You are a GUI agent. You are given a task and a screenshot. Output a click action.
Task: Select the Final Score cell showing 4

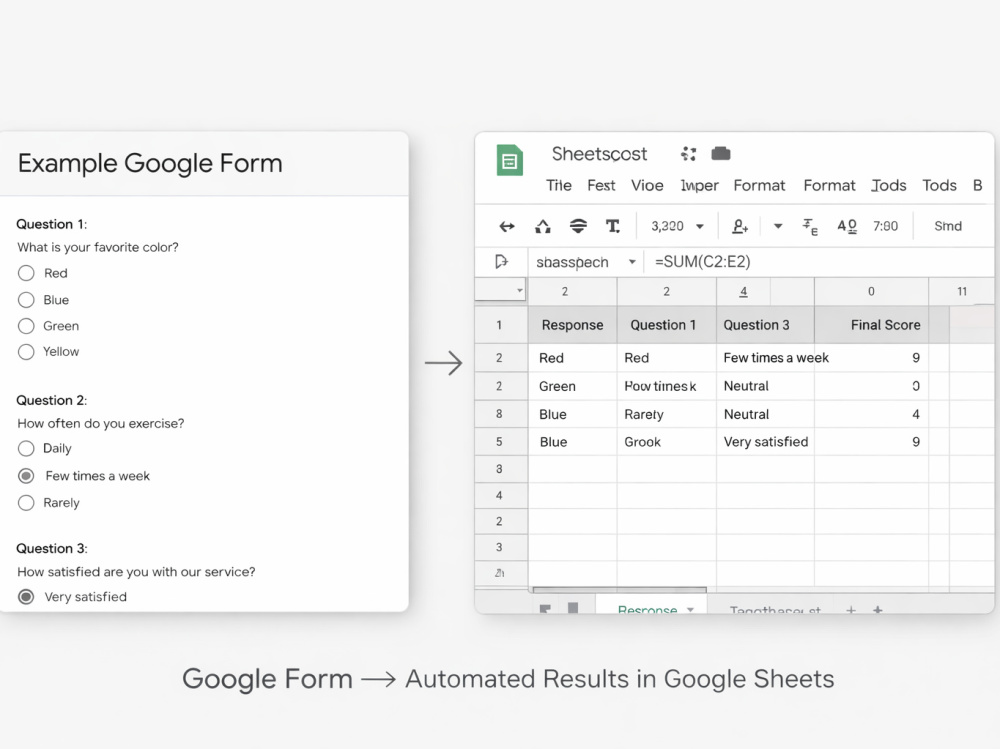tap(871, 414)
